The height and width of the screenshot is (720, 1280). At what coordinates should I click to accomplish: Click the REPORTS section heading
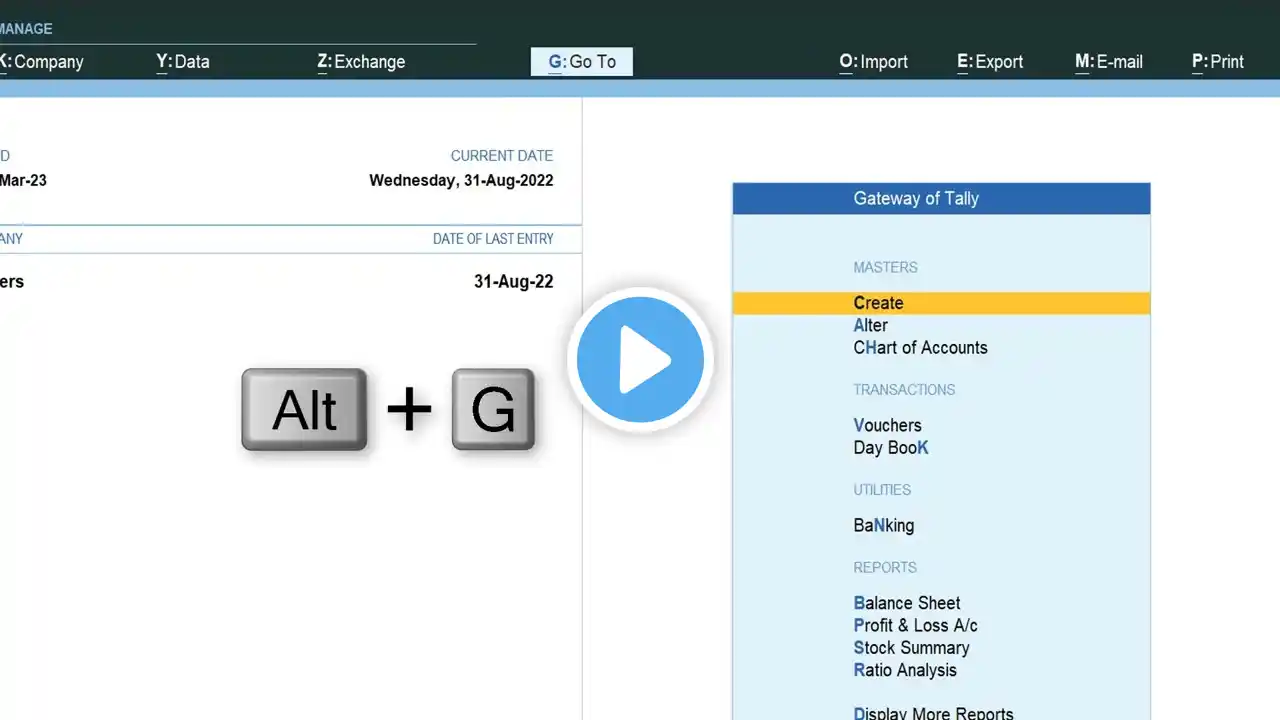click(x=885, y=568)
